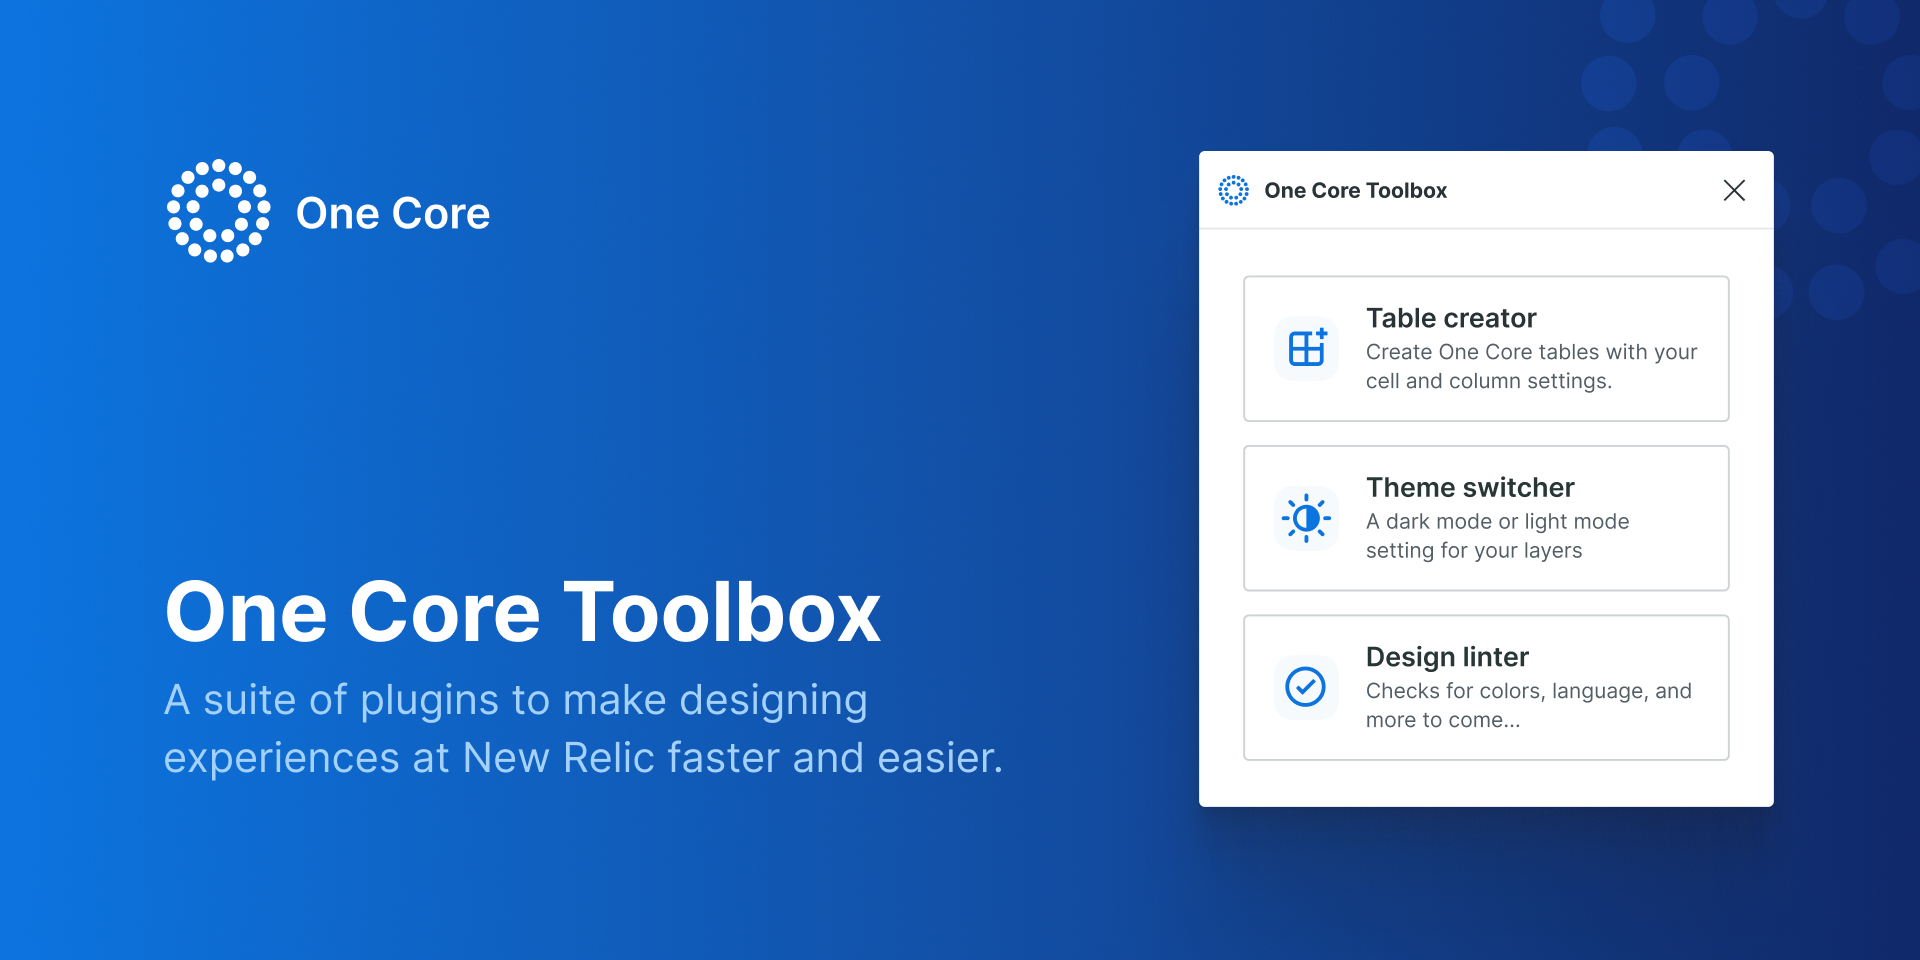Click the Theme switcher heading

[1470, 487]
